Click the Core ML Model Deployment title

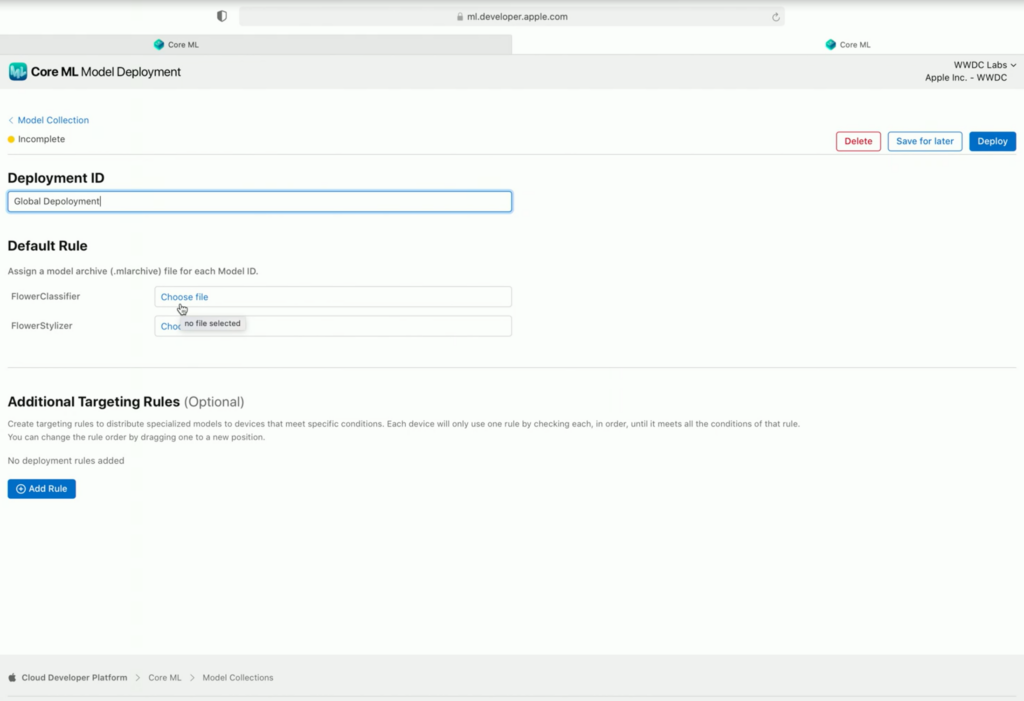click(x=106, y=72)
